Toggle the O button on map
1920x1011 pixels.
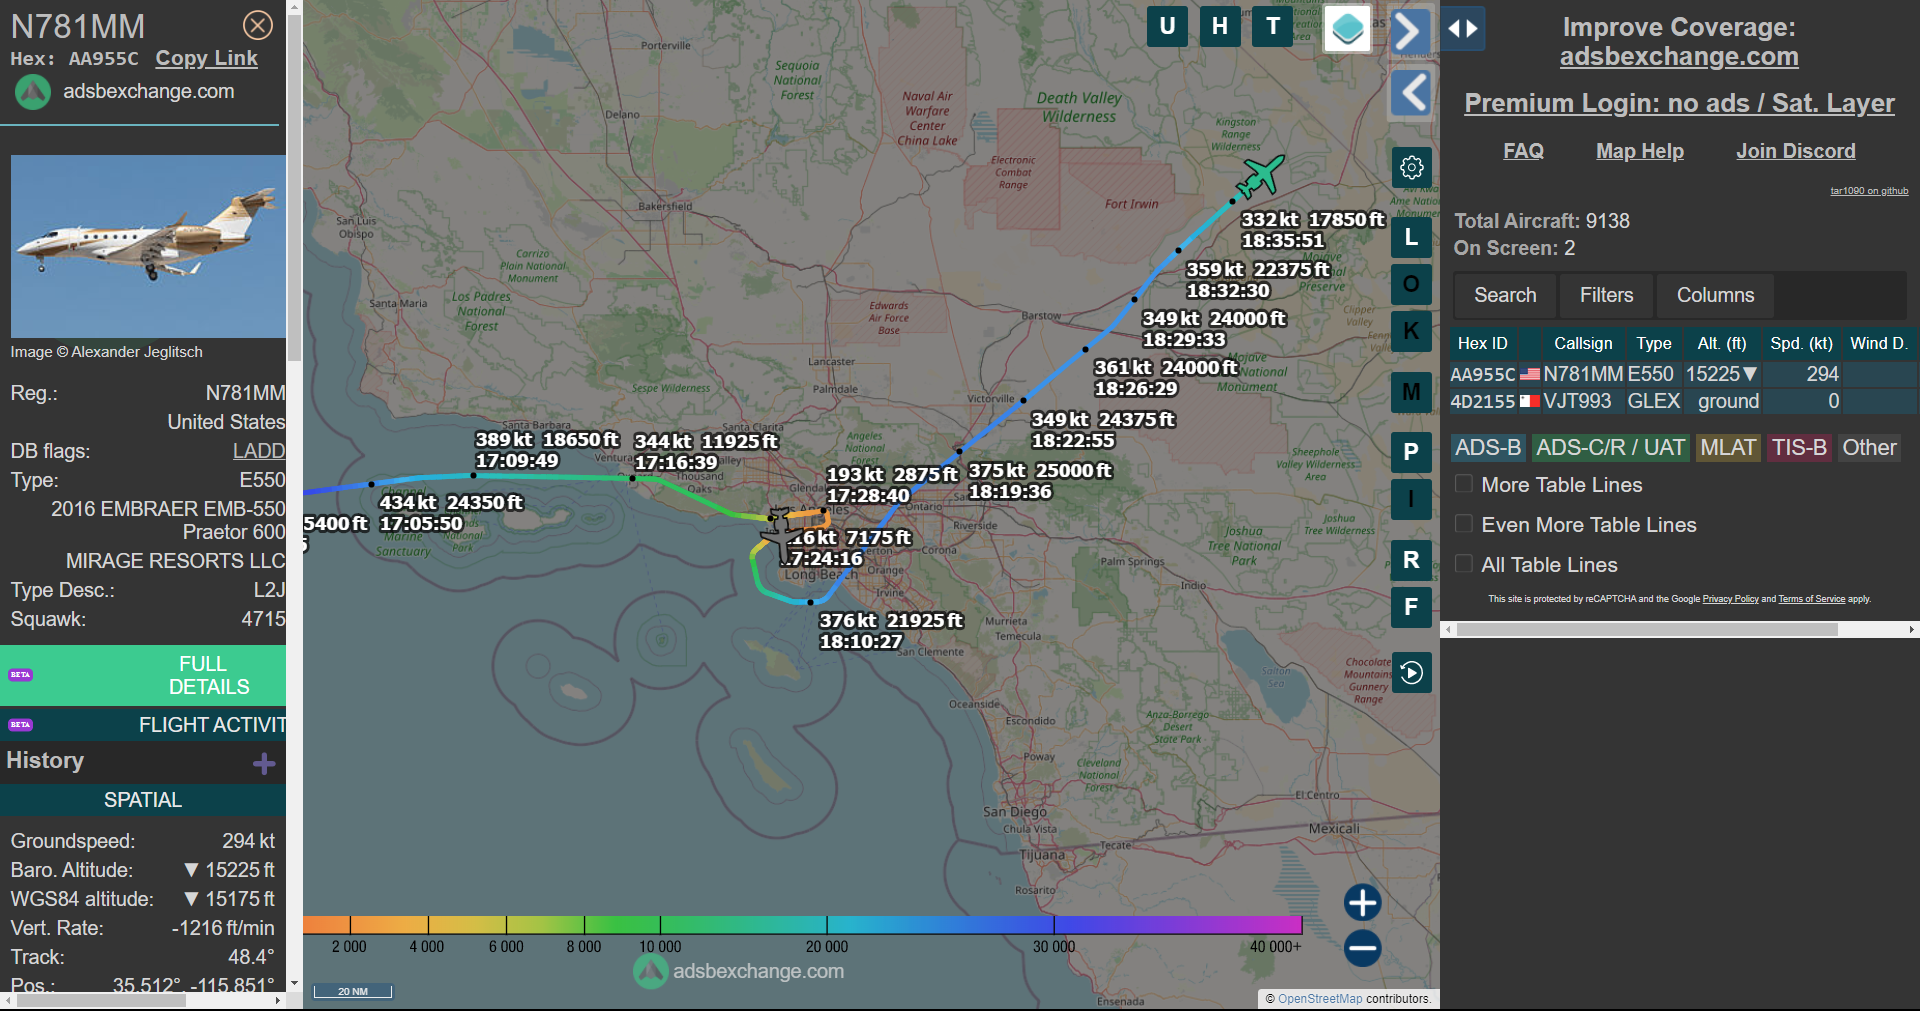(1411, 284)
